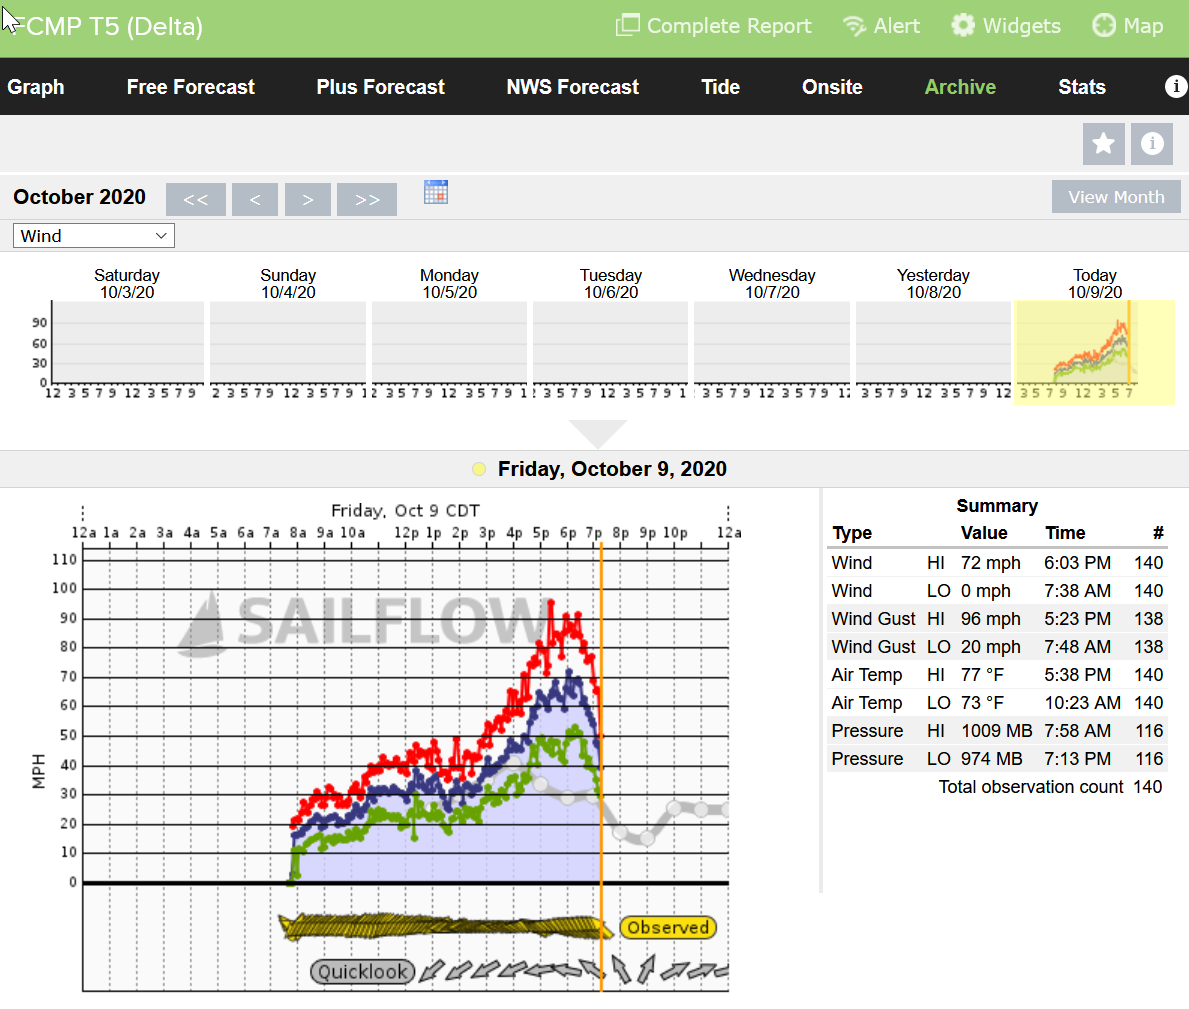Jump forward with the >> button

(367, 199)
